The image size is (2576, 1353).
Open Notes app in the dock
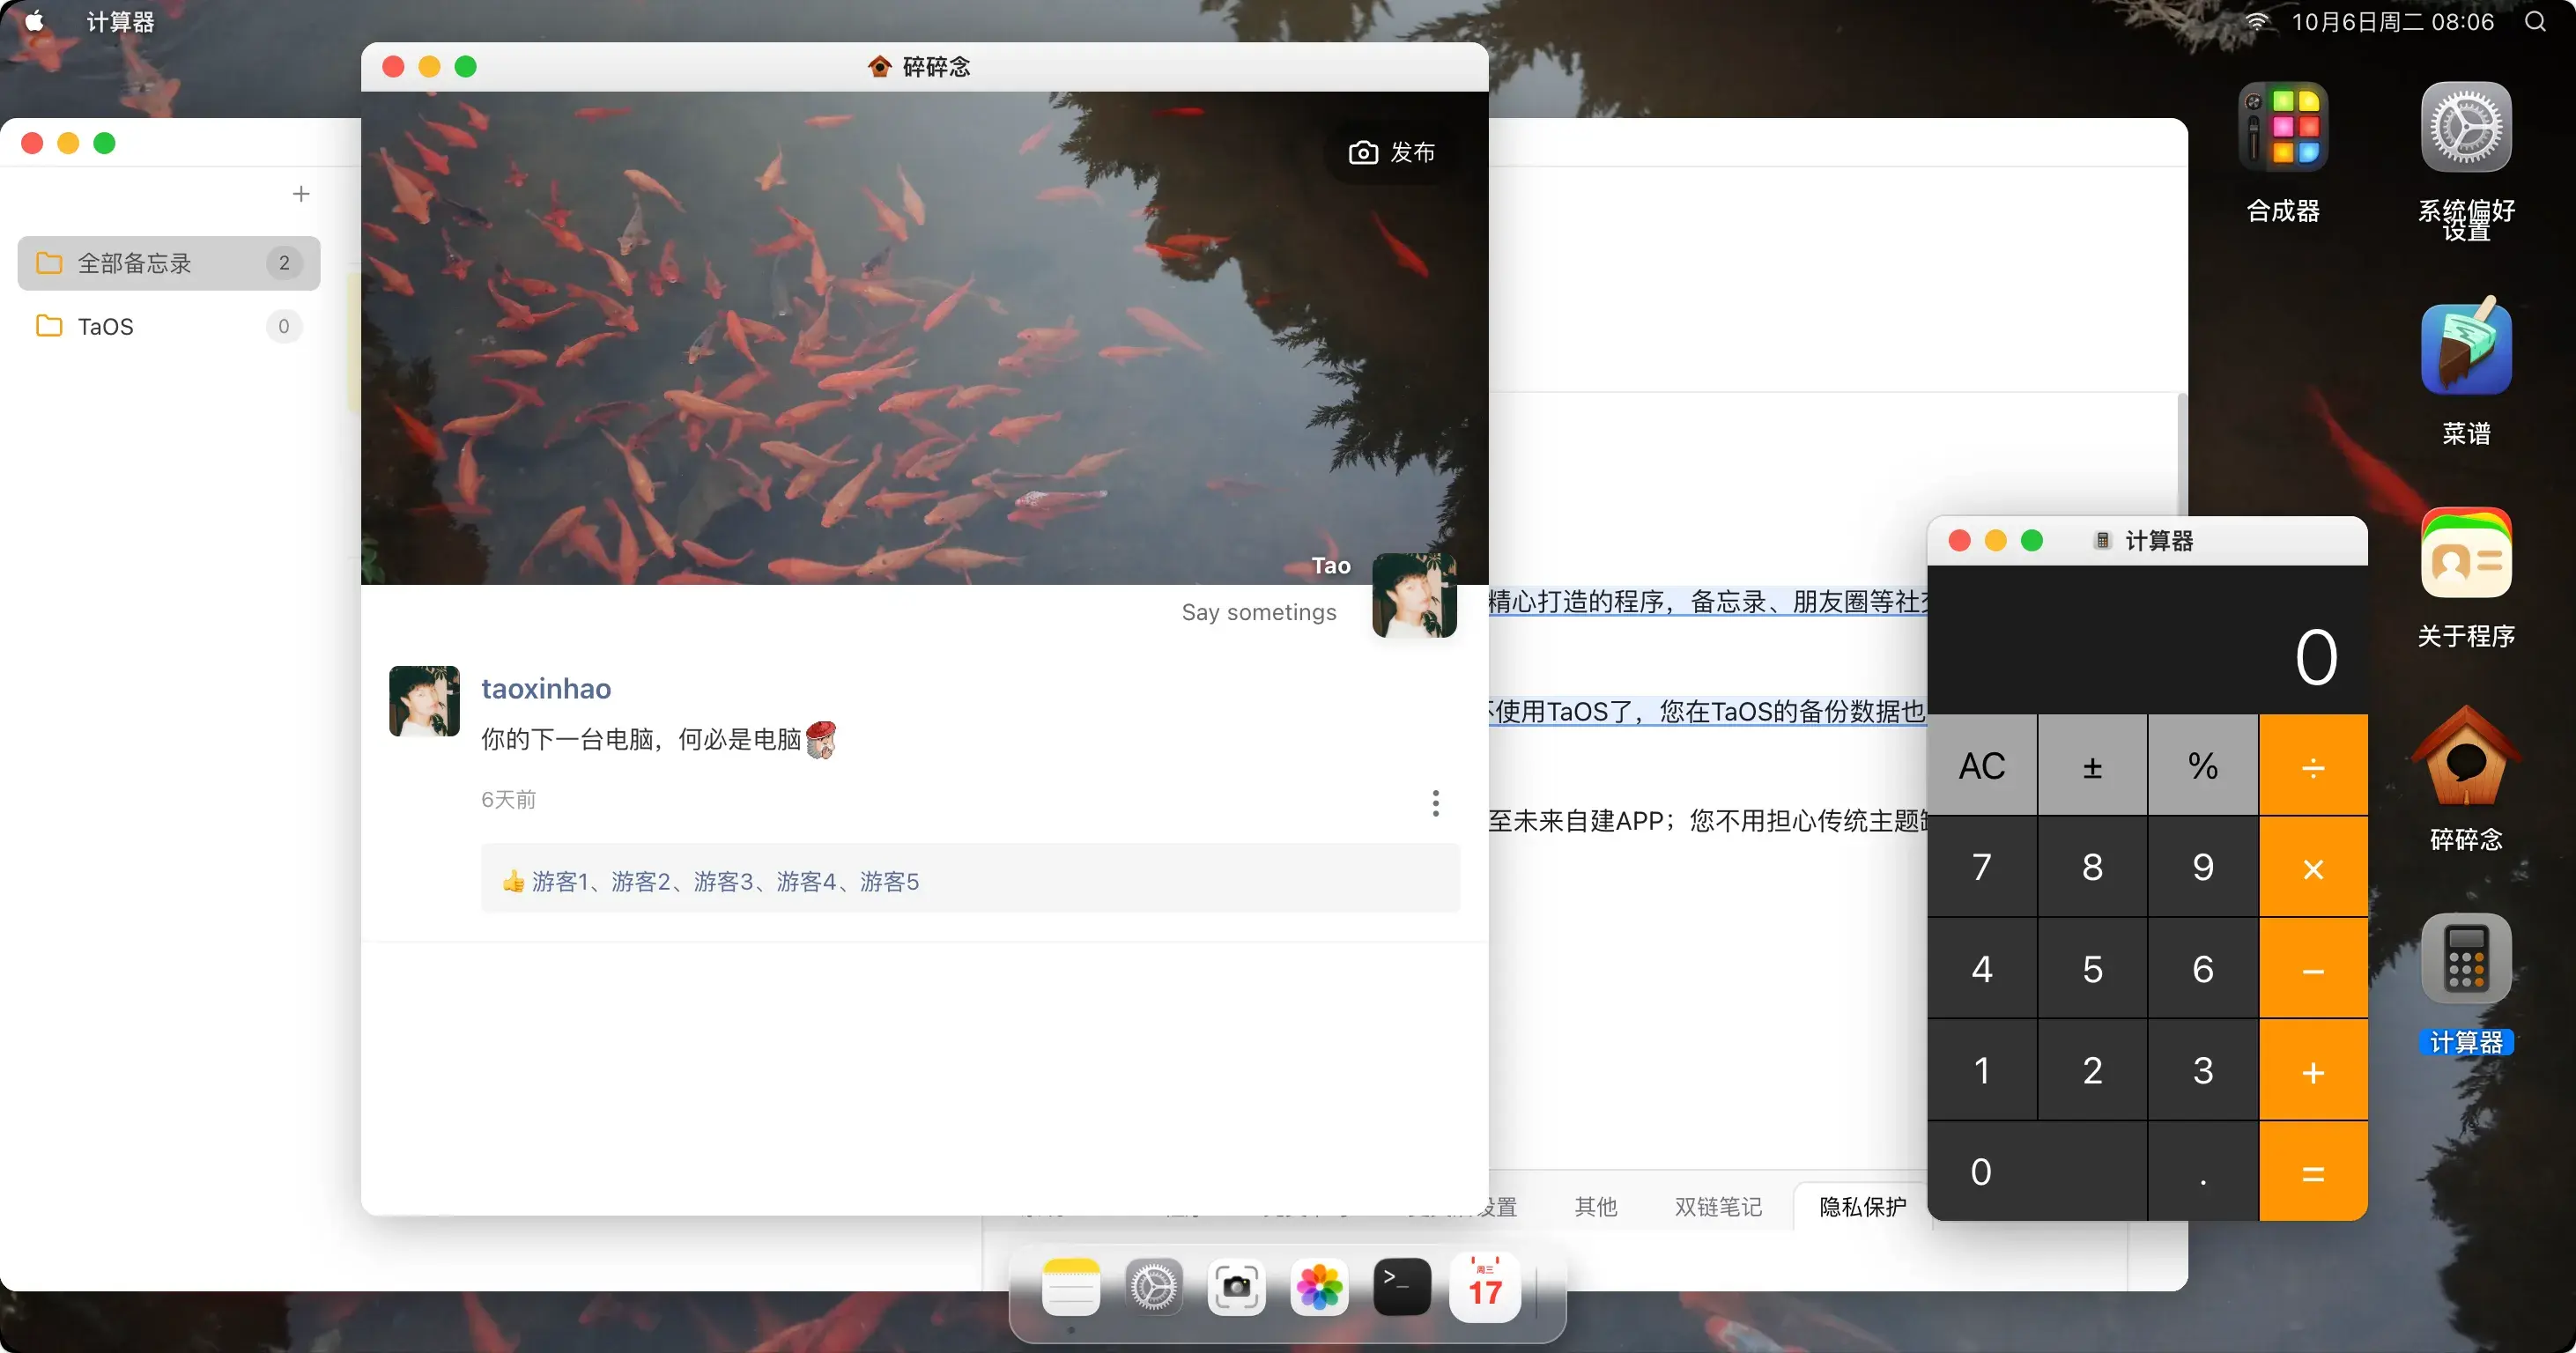pos(1071,1287)
